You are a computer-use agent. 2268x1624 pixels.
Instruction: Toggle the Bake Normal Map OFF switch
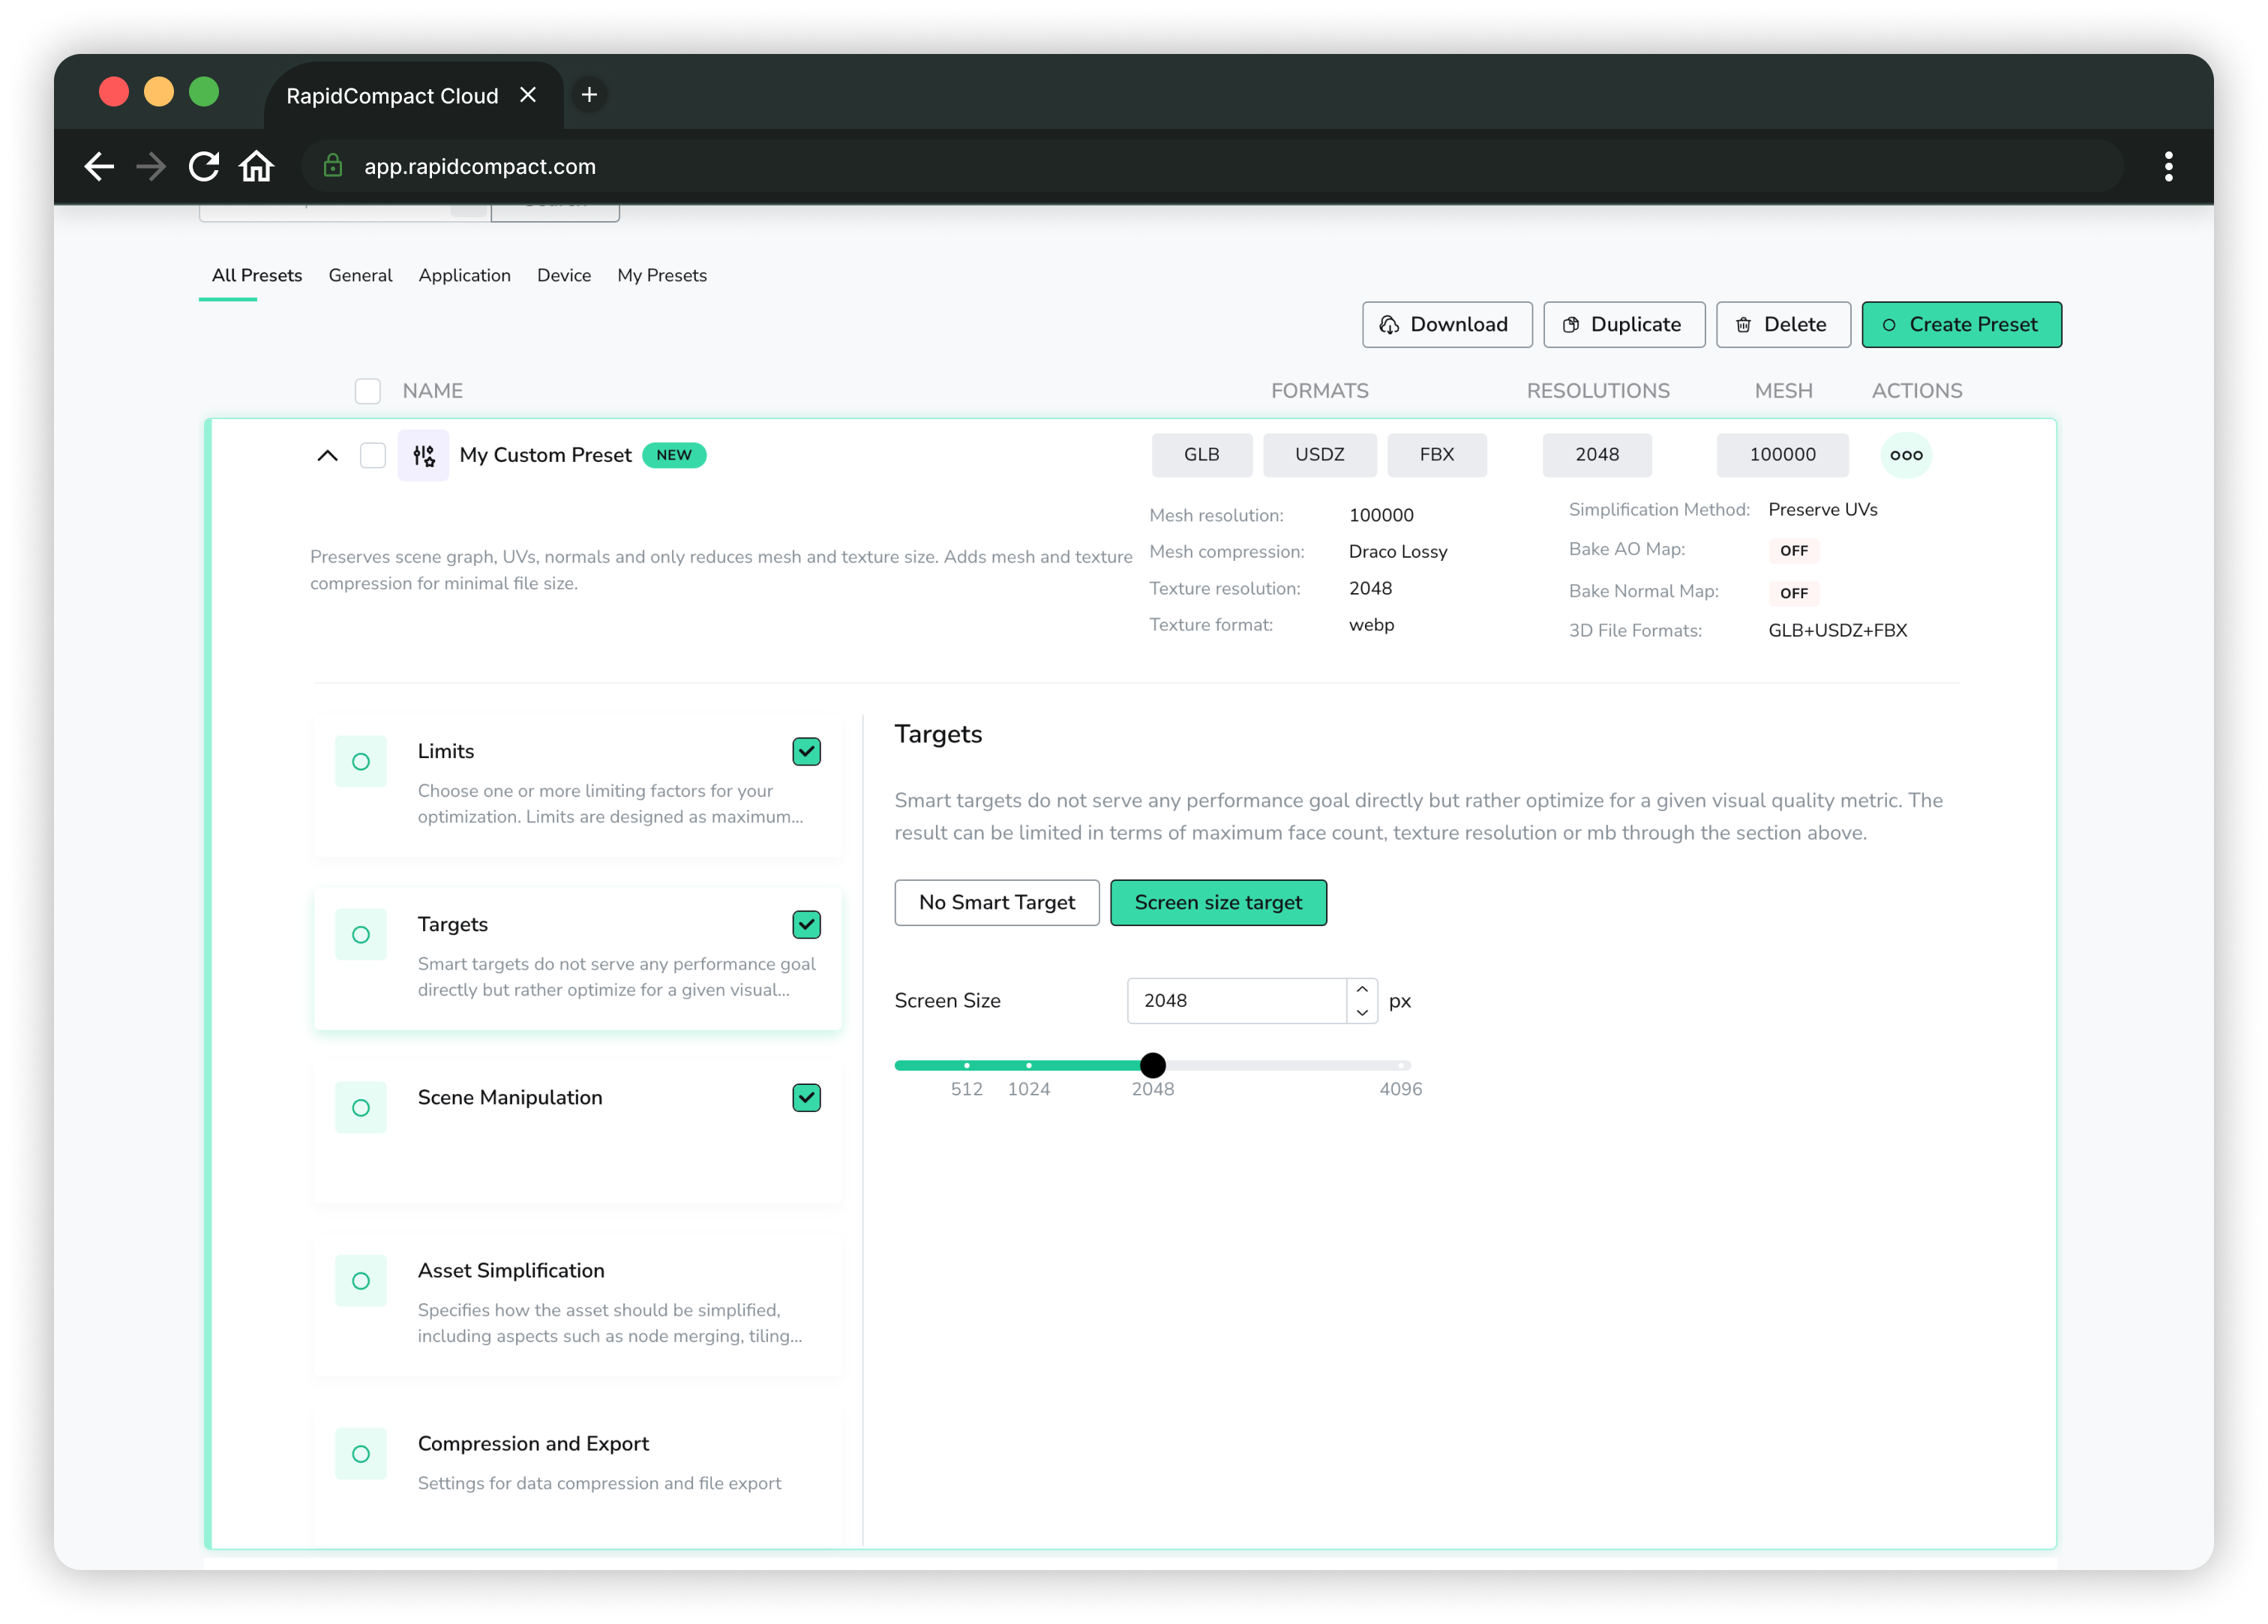[x=1794, y=593]
